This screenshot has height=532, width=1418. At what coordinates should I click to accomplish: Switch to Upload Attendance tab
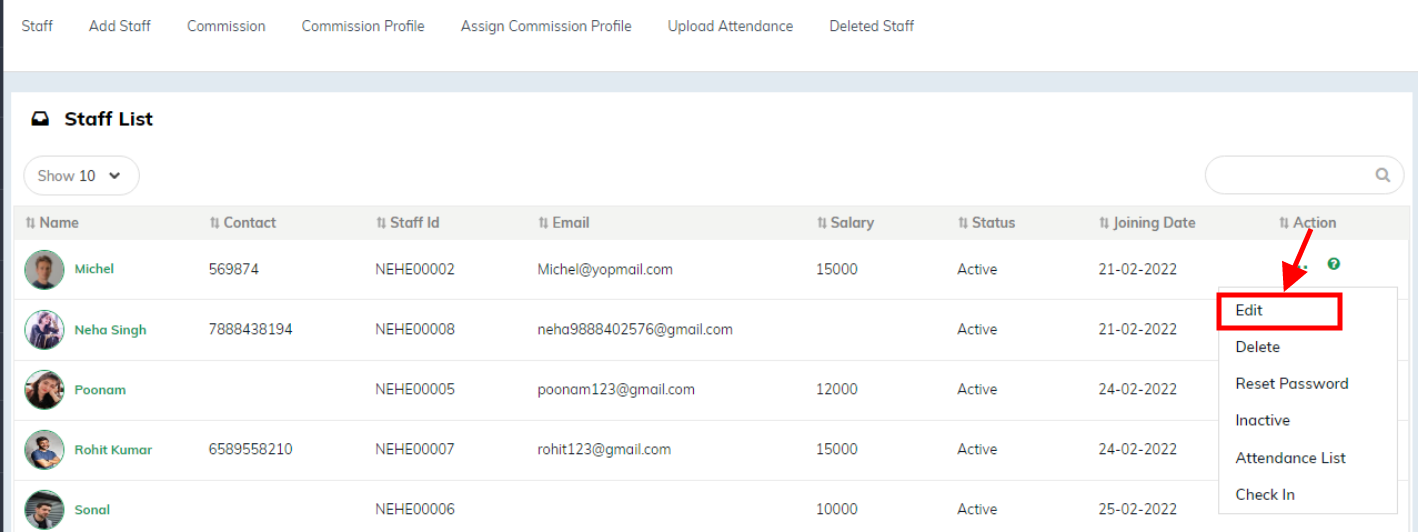click(730, 26)
